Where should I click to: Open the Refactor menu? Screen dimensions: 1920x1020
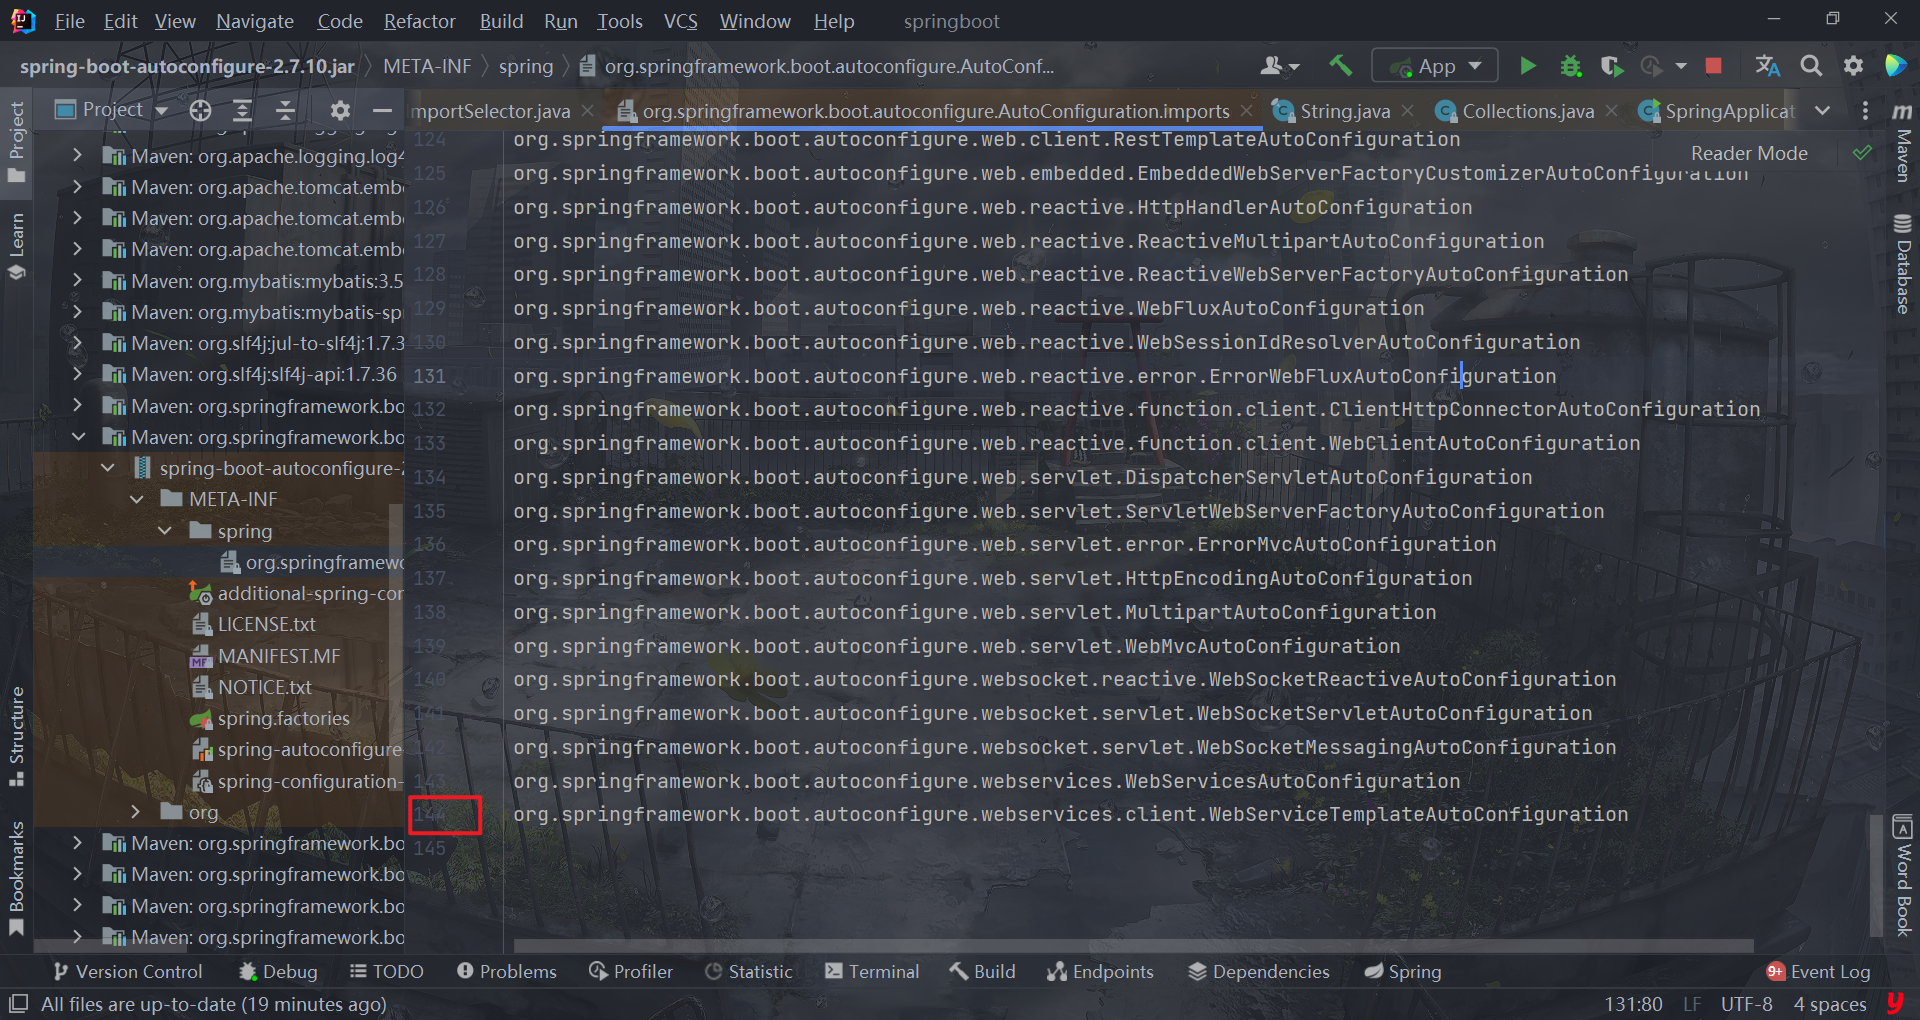[x=419, y=21]
